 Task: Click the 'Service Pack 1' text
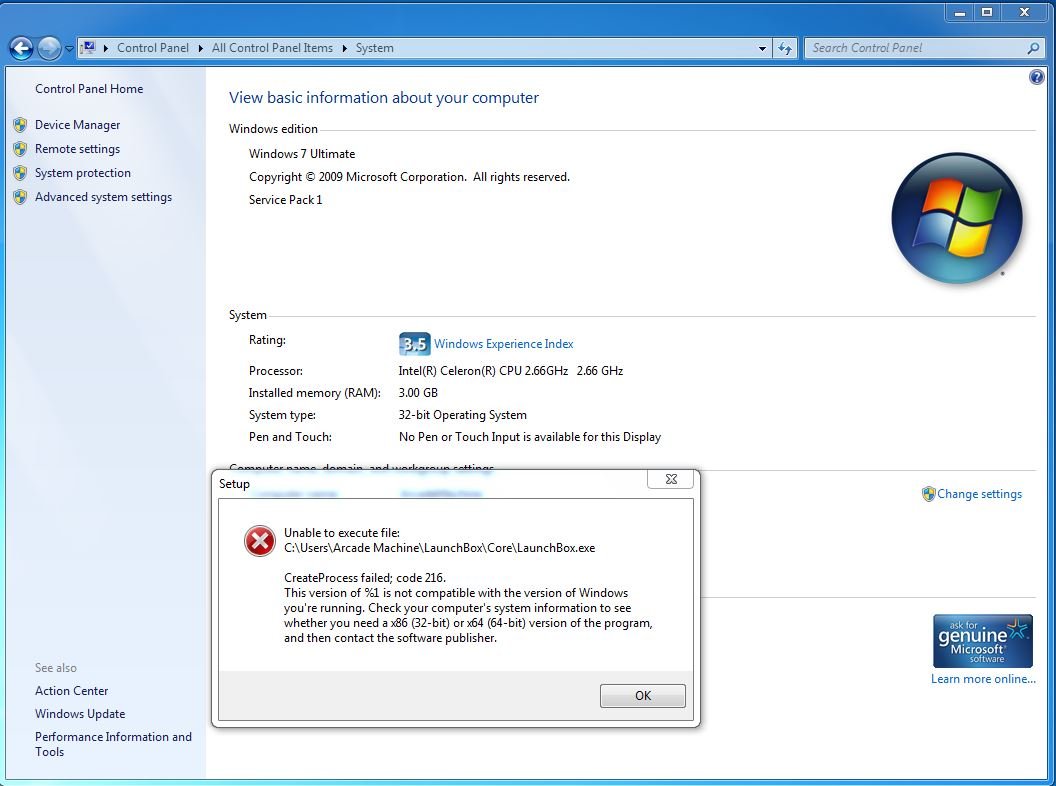[x=286, y=199]
